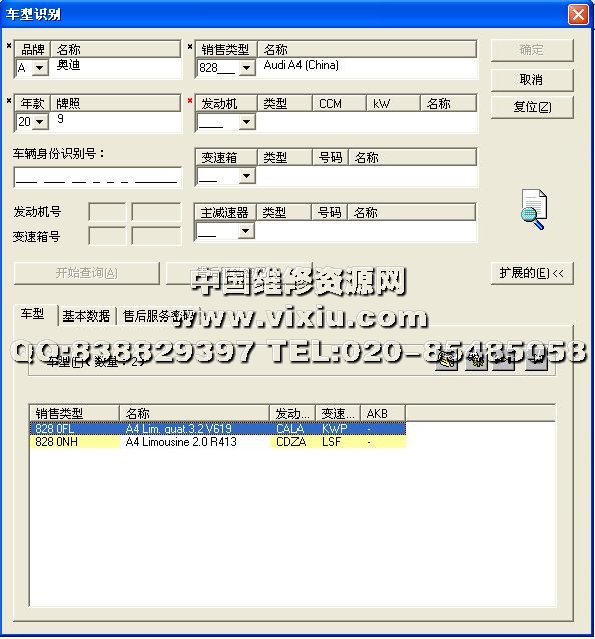Click the LSF gearbox code cell
The width and height of the screenshot is (595, 639).
331,442
